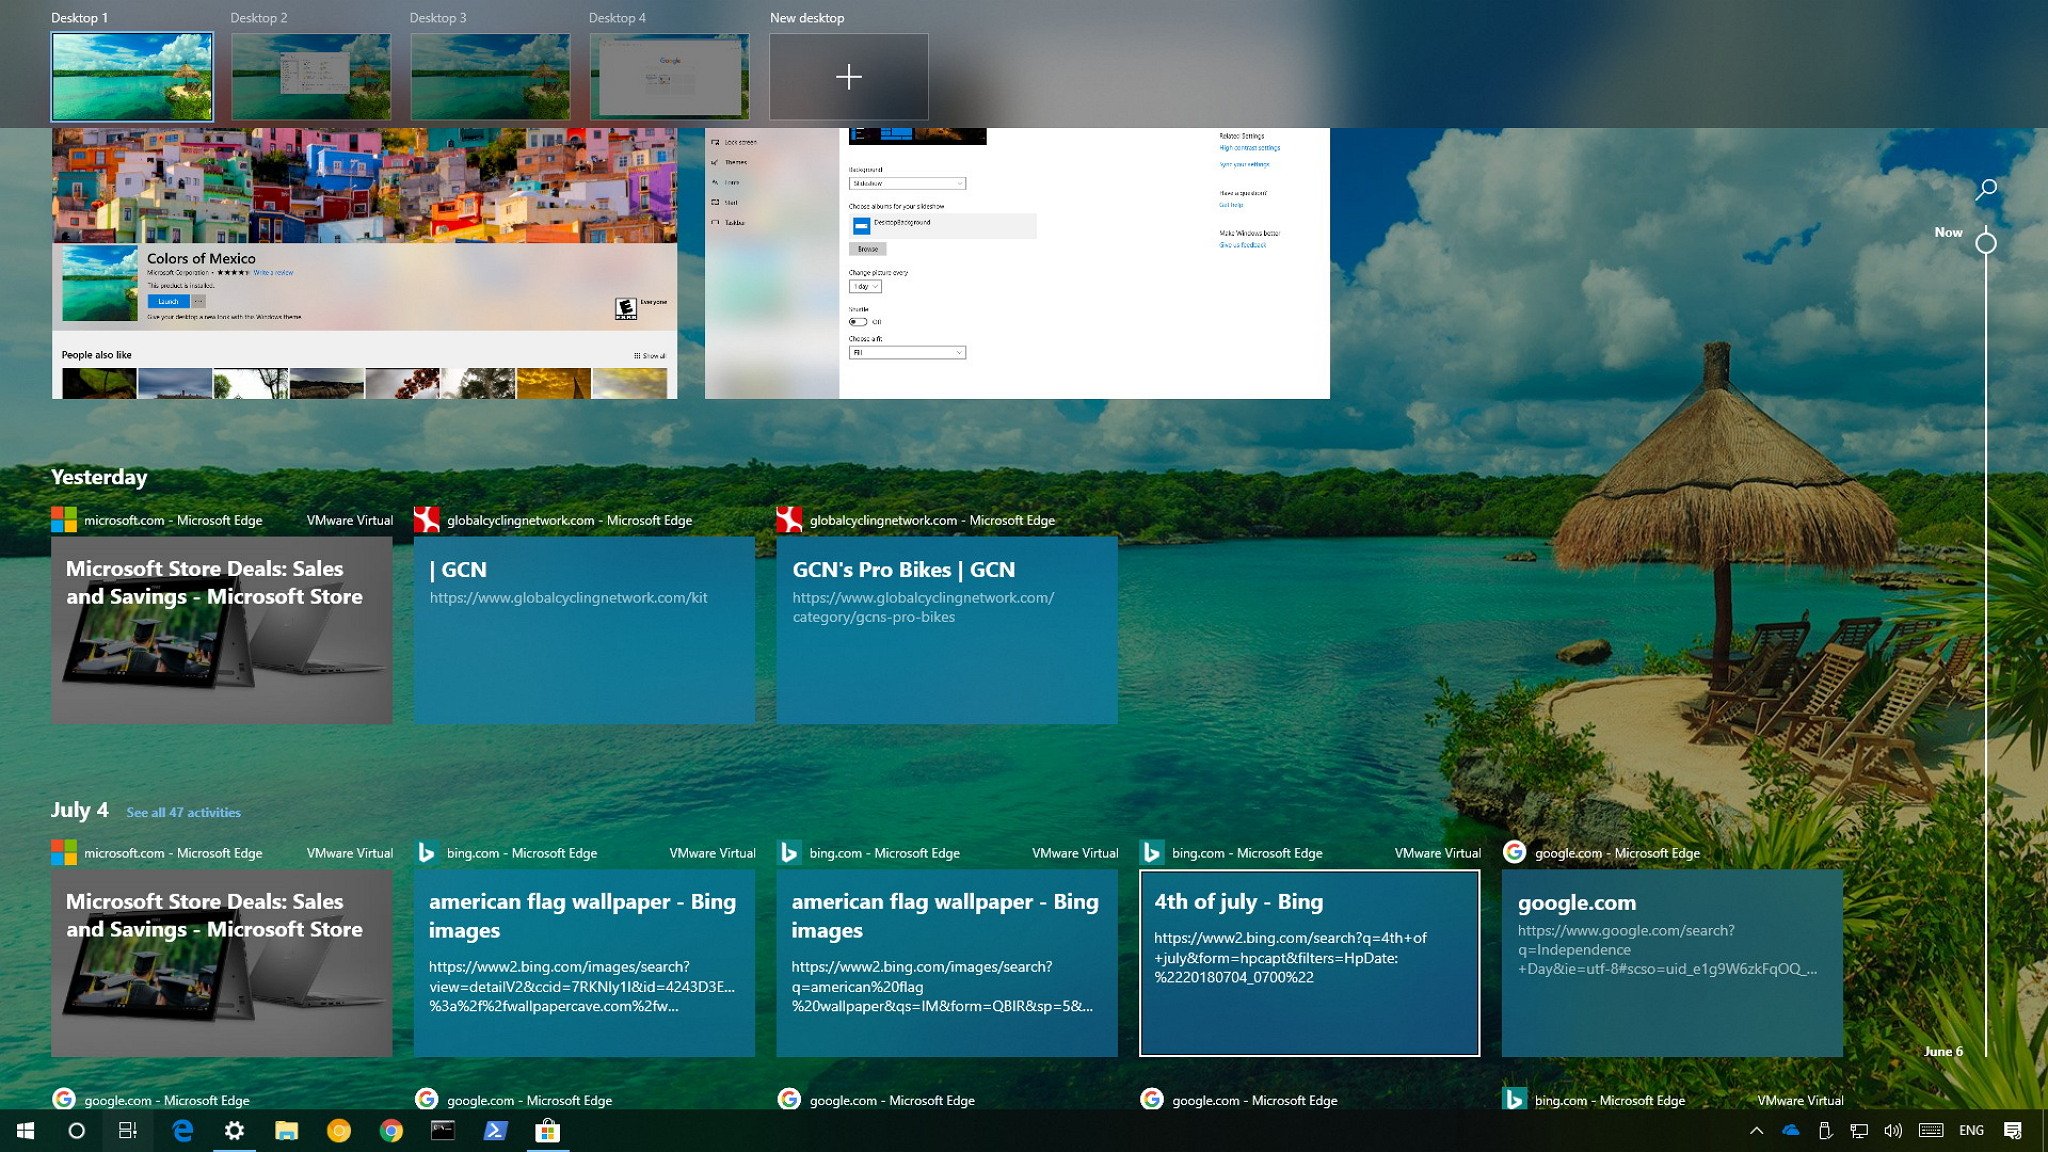Expand Desktop 4 virtual desktop
2048x1152 pixels.
(x=670, y=76)
